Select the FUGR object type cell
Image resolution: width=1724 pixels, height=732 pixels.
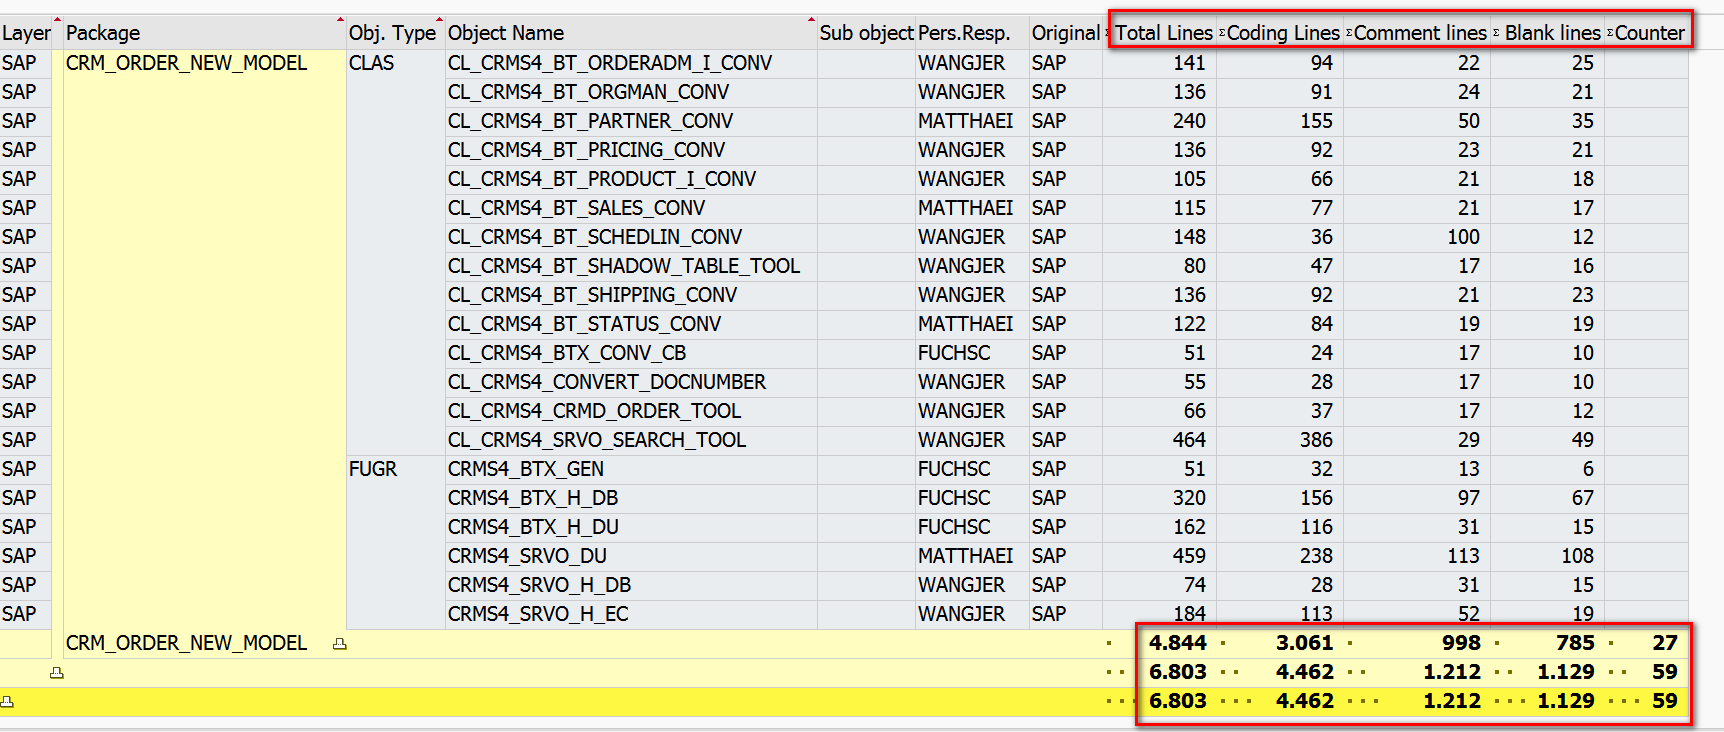[x=373, y=469]
